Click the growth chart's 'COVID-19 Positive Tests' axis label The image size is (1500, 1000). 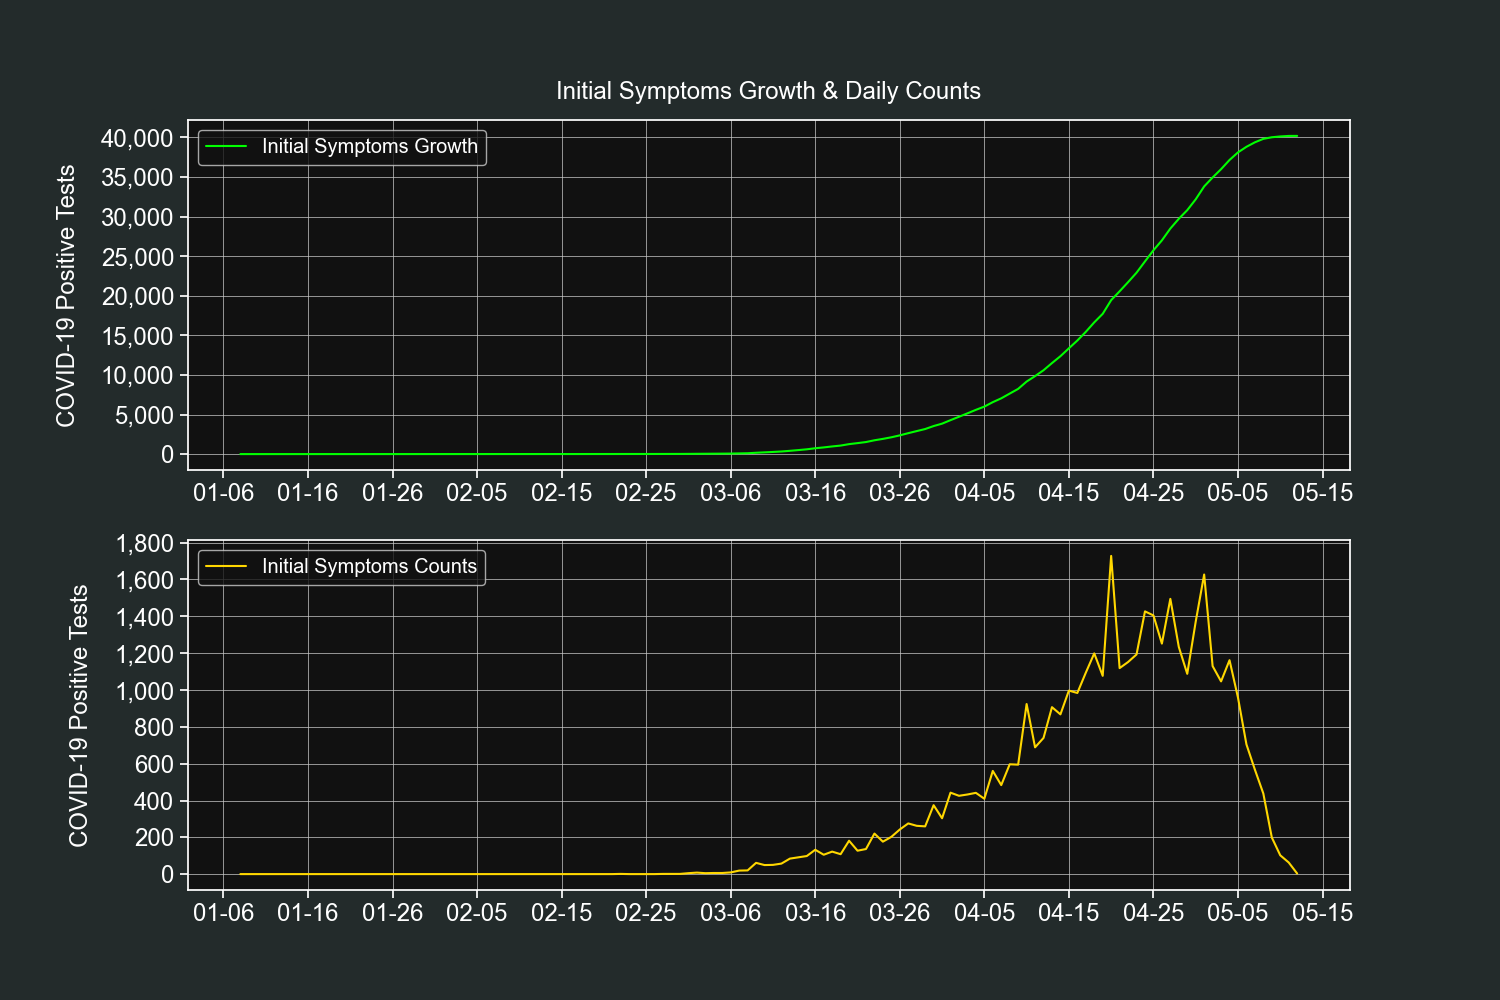click(x=66, y=296)
